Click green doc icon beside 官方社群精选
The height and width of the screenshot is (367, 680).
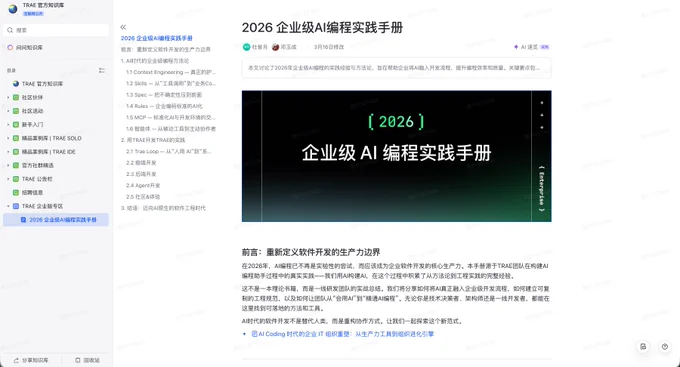point(16,165)
